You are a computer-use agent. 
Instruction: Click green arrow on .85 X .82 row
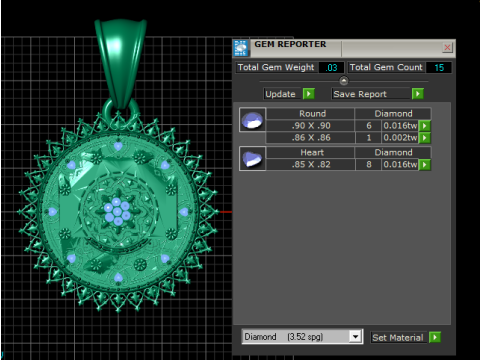coord(425,165)
